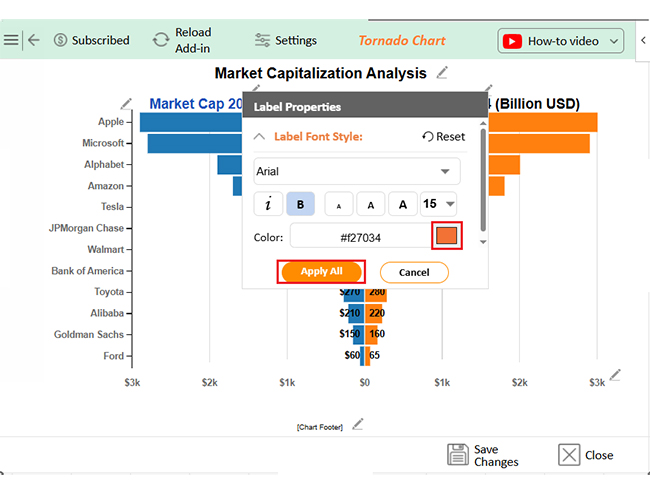Screen dimensions: 650x494
Task: Click the JPMorgan Chase axis label
Action: click(86, 228)
